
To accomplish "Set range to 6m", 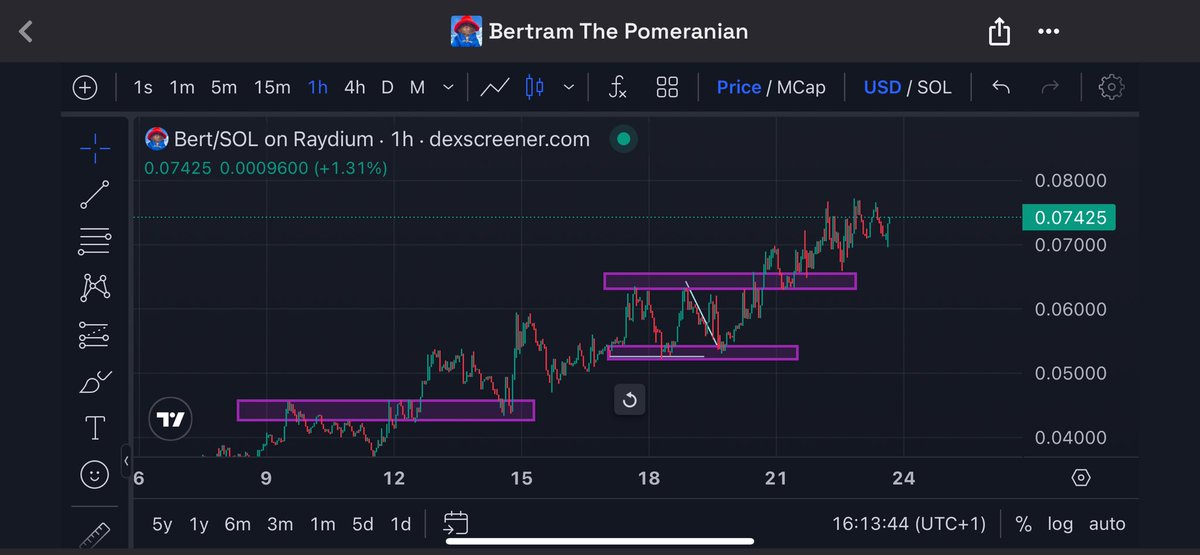I will (x=238, y=524).
